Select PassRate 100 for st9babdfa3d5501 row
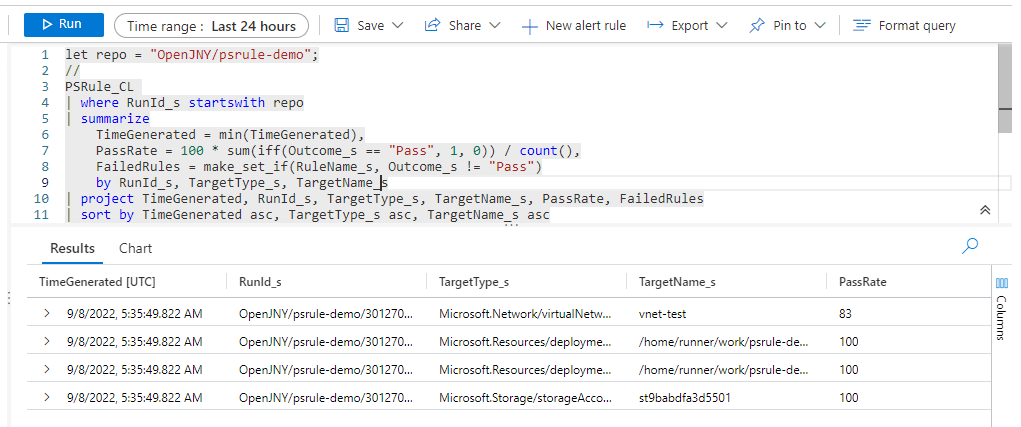Viewport: 1021px width, 427px height. [848, 397]
